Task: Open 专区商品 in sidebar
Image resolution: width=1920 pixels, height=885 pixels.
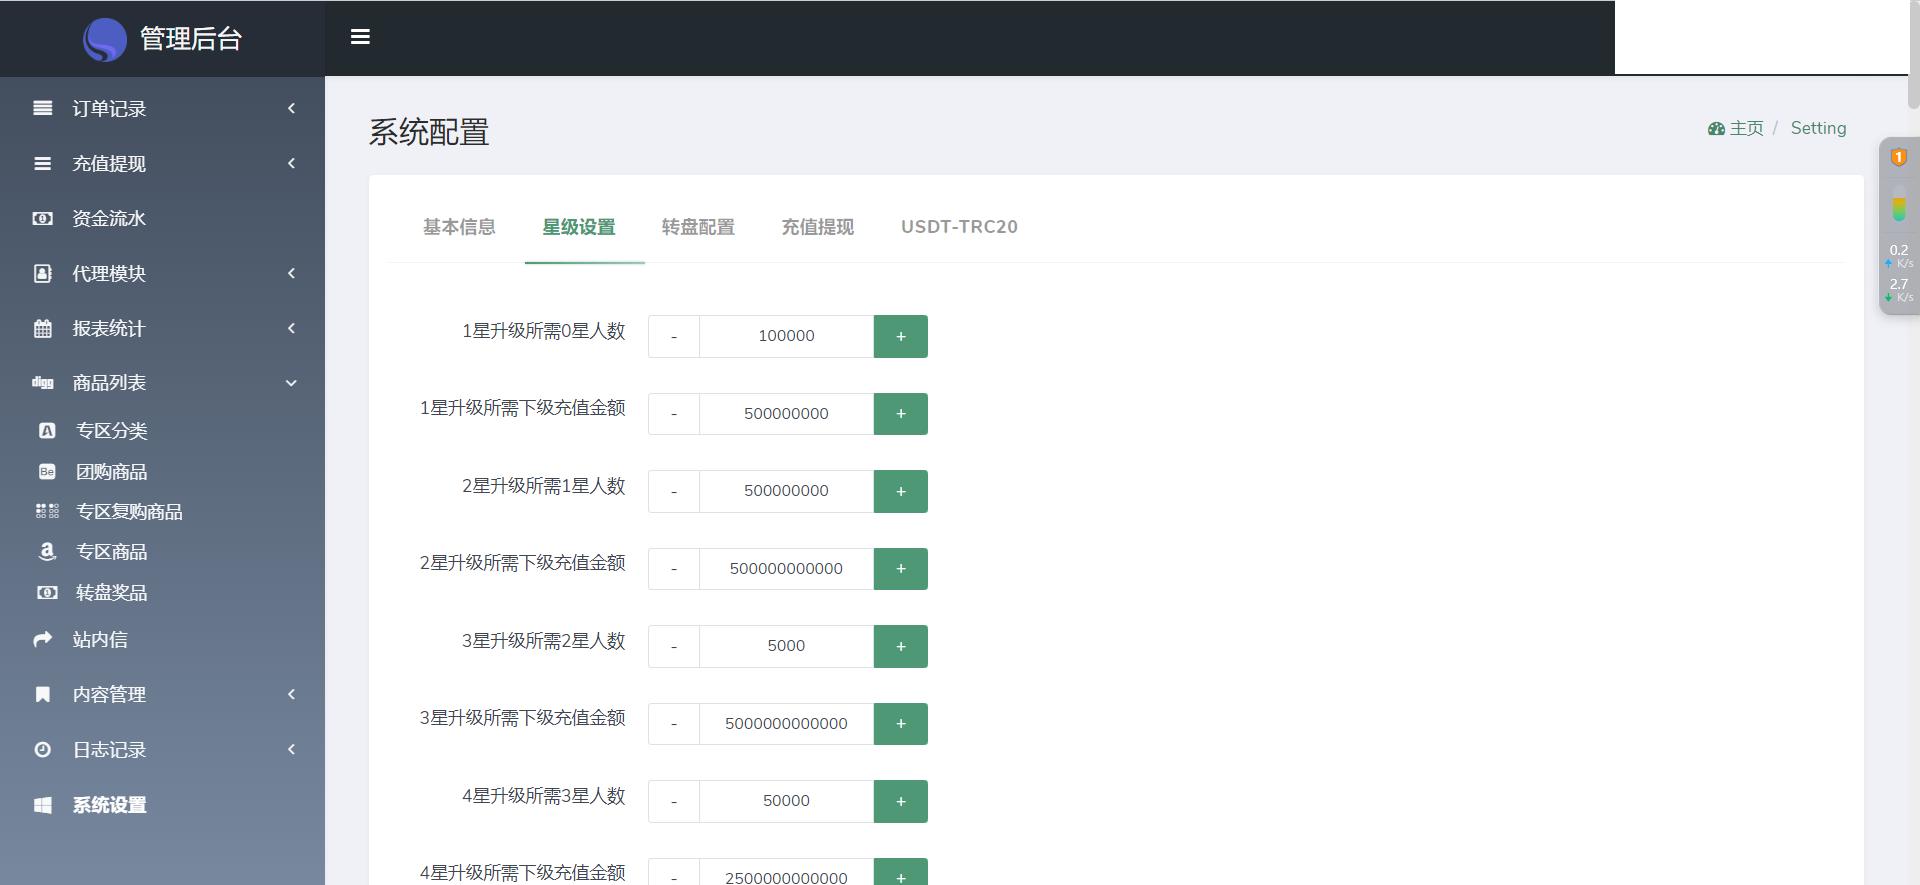Action: pyautogui.click(x=112, y=552)
